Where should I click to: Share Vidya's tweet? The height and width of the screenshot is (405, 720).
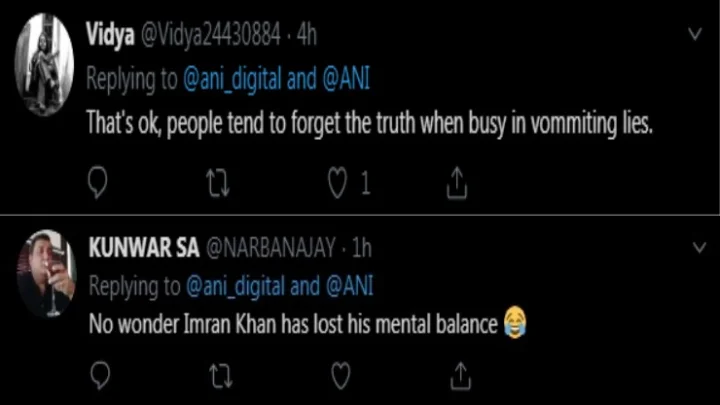coord(457,181)
